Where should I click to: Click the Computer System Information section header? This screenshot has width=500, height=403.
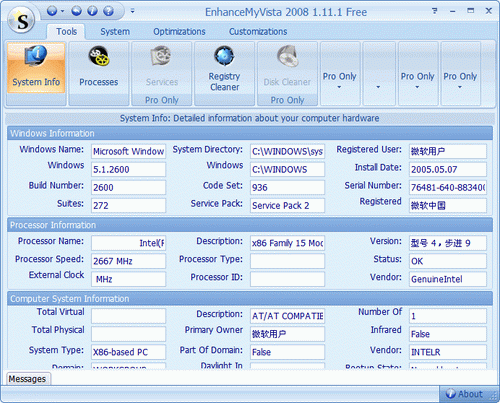pos(250,299)
